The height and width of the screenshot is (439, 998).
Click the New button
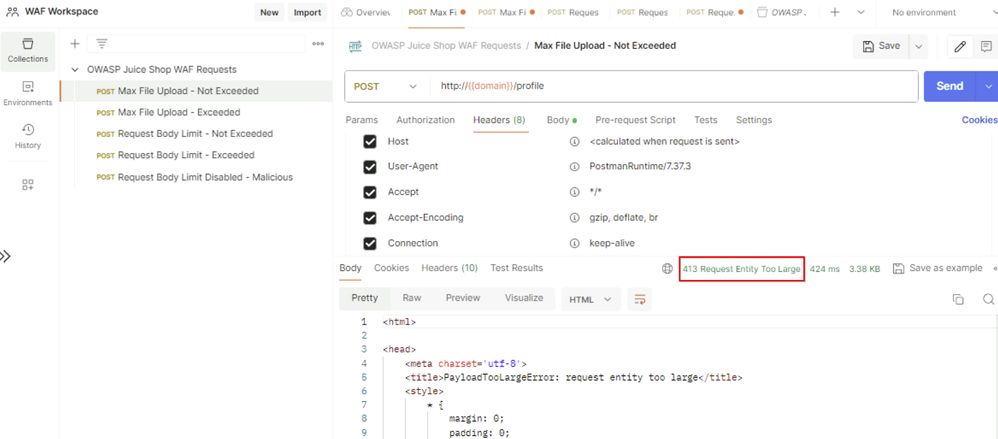pyautogui.click(x=269, y=12)
